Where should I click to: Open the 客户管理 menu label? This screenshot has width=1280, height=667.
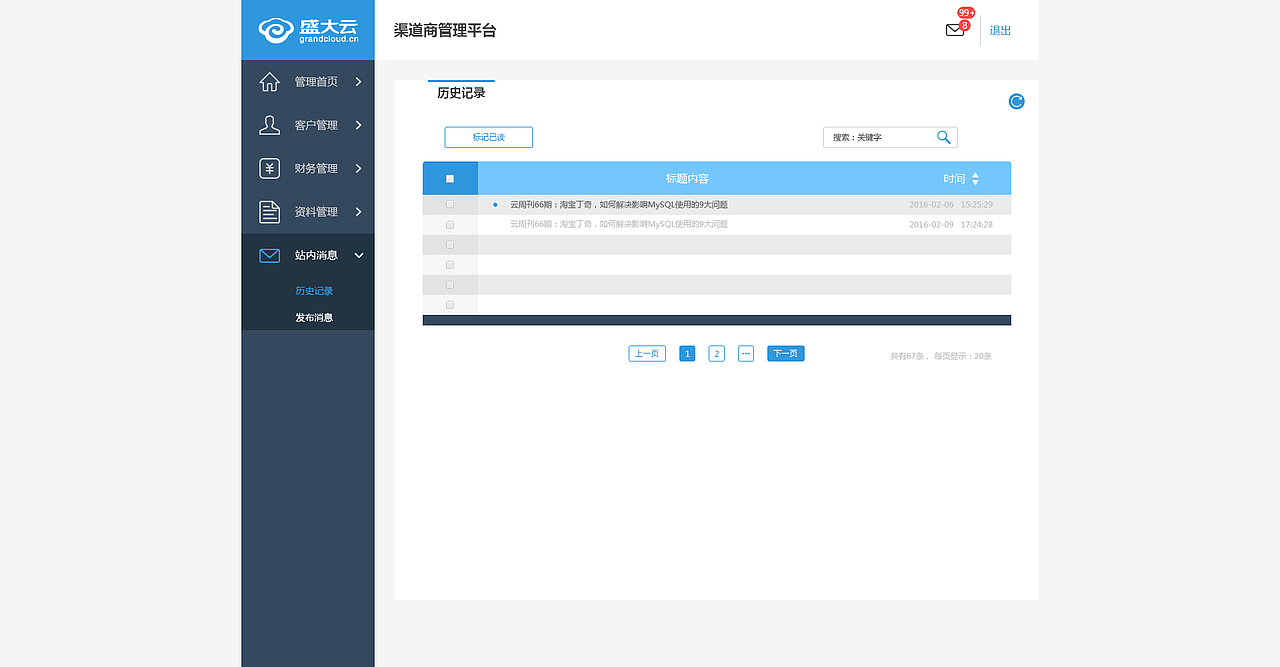tap(316, 125)
